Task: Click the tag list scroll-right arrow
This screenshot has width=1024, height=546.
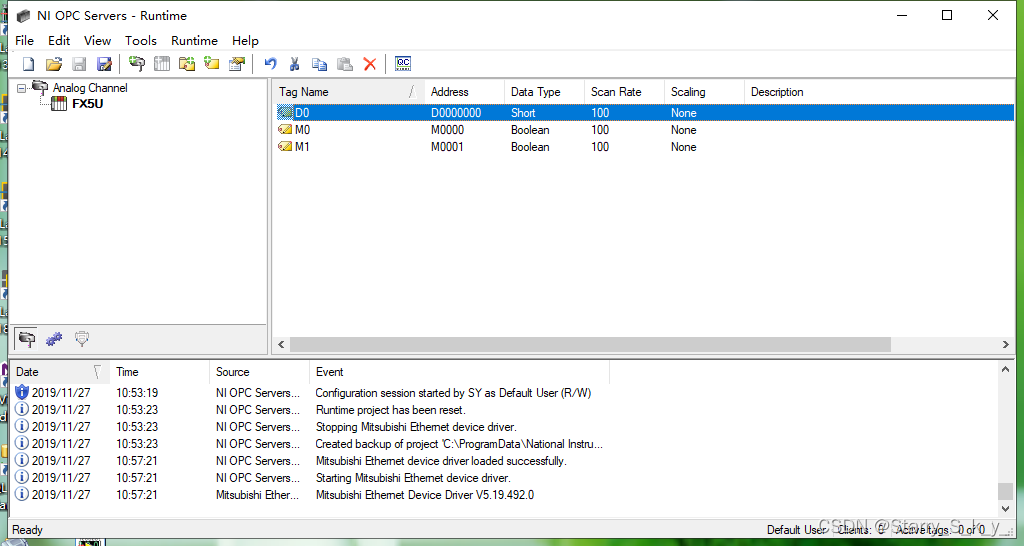Action: tap(1006, 344)
